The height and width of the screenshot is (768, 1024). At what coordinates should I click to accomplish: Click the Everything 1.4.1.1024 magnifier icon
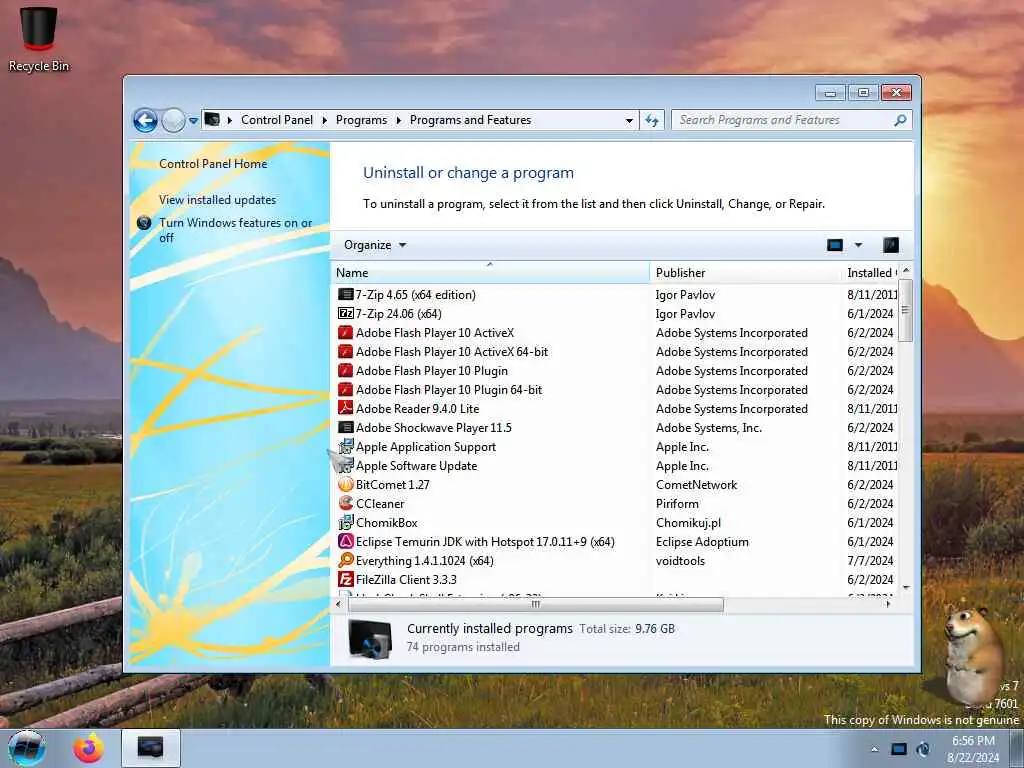tap(345, 560)
